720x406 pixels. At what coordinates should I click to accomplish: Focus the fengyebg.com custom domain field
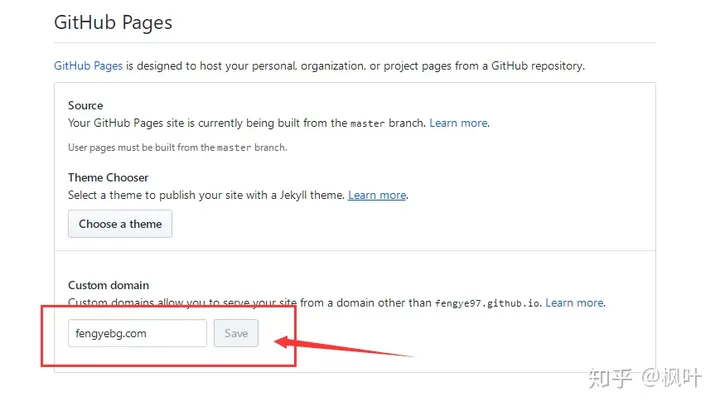[137, 333]
